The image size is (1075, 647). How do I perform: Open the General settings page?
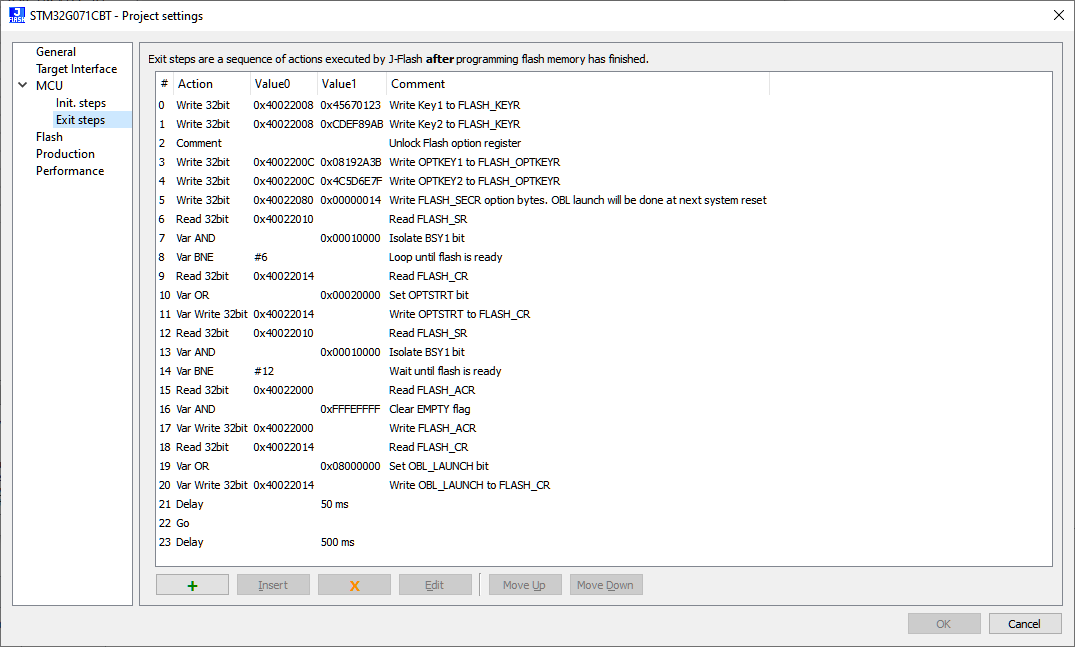coord(56,51)
